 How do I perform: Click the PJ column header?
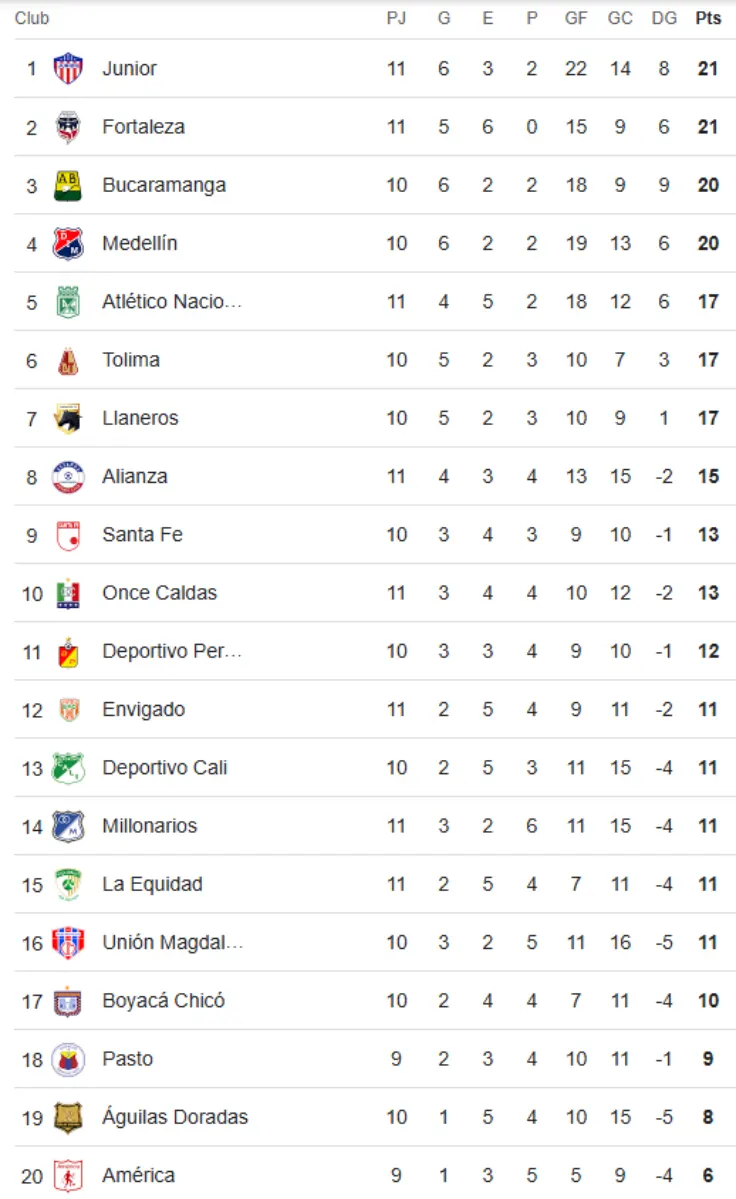pos(396,19)
